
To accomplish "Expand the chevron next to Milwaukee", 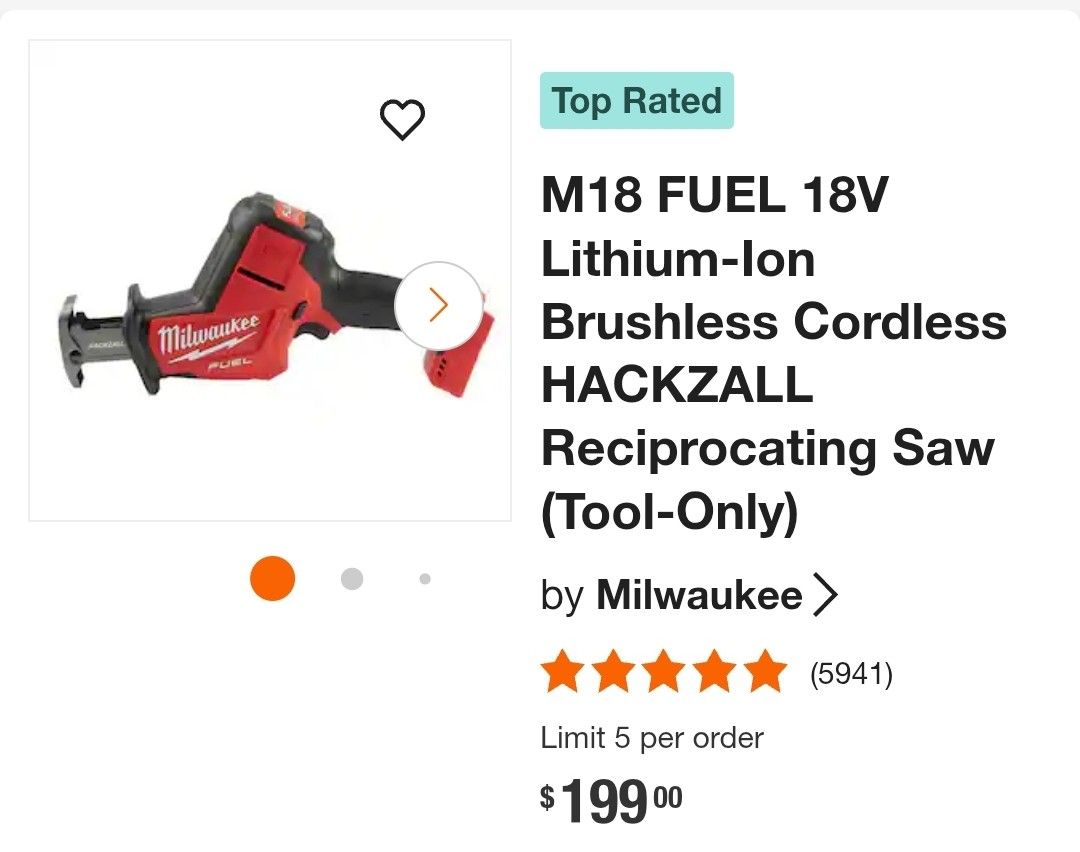I will pos(825,596).
